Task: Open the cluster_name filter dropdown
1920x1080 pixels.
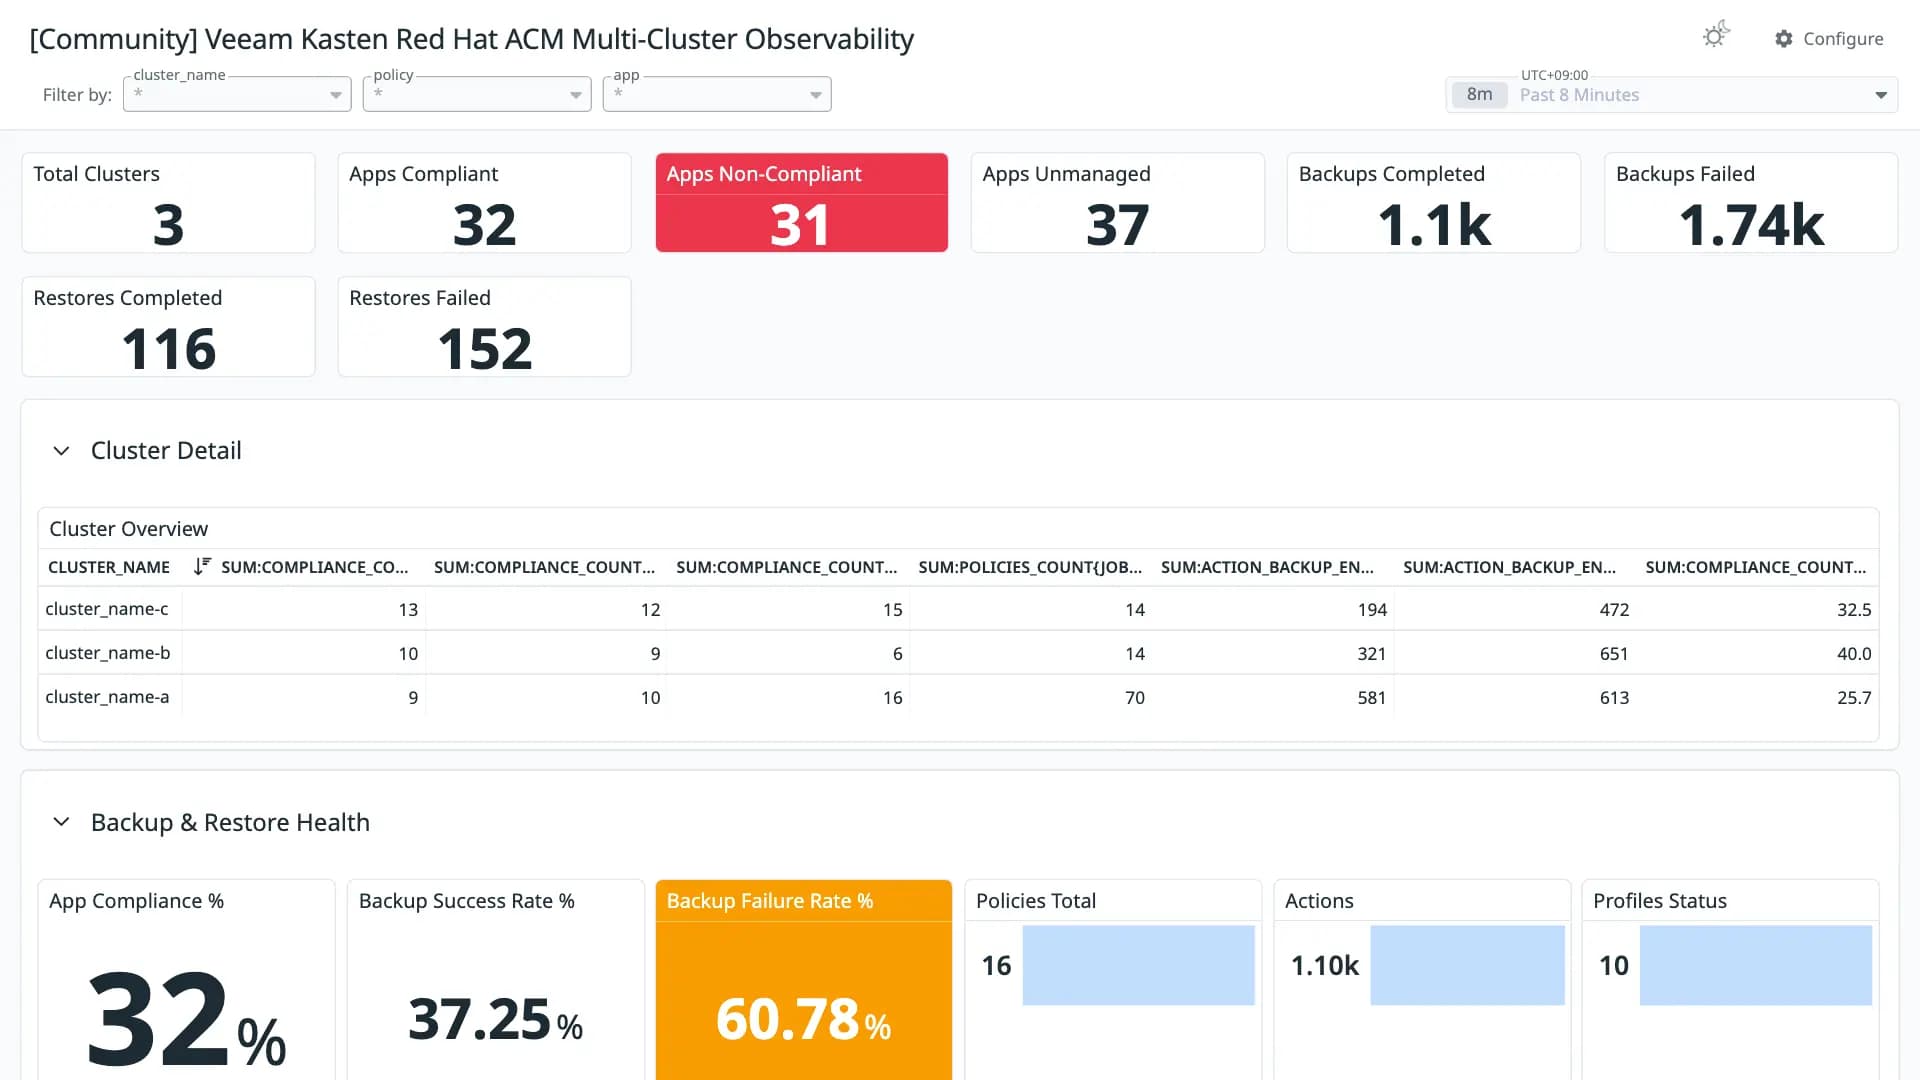Action: point(237,94)
